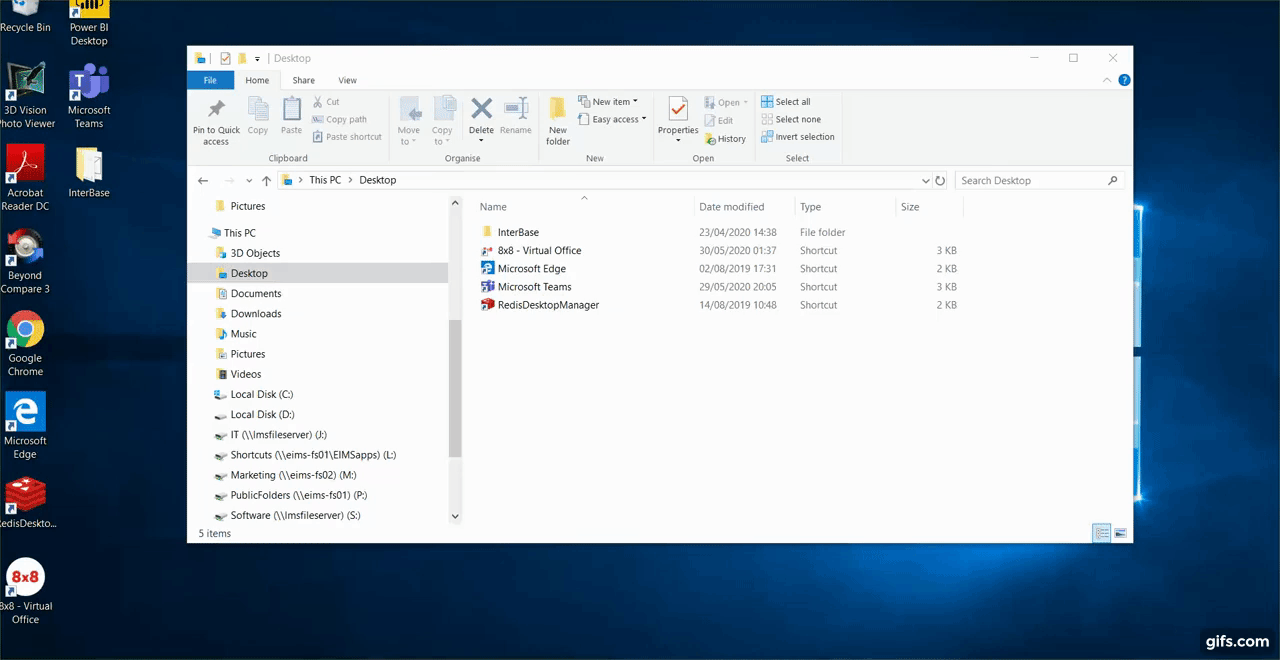This screenshot has height=660, width=1280.
Task: Click the quick access properties checkmark icon
Action: click(225, 59)
